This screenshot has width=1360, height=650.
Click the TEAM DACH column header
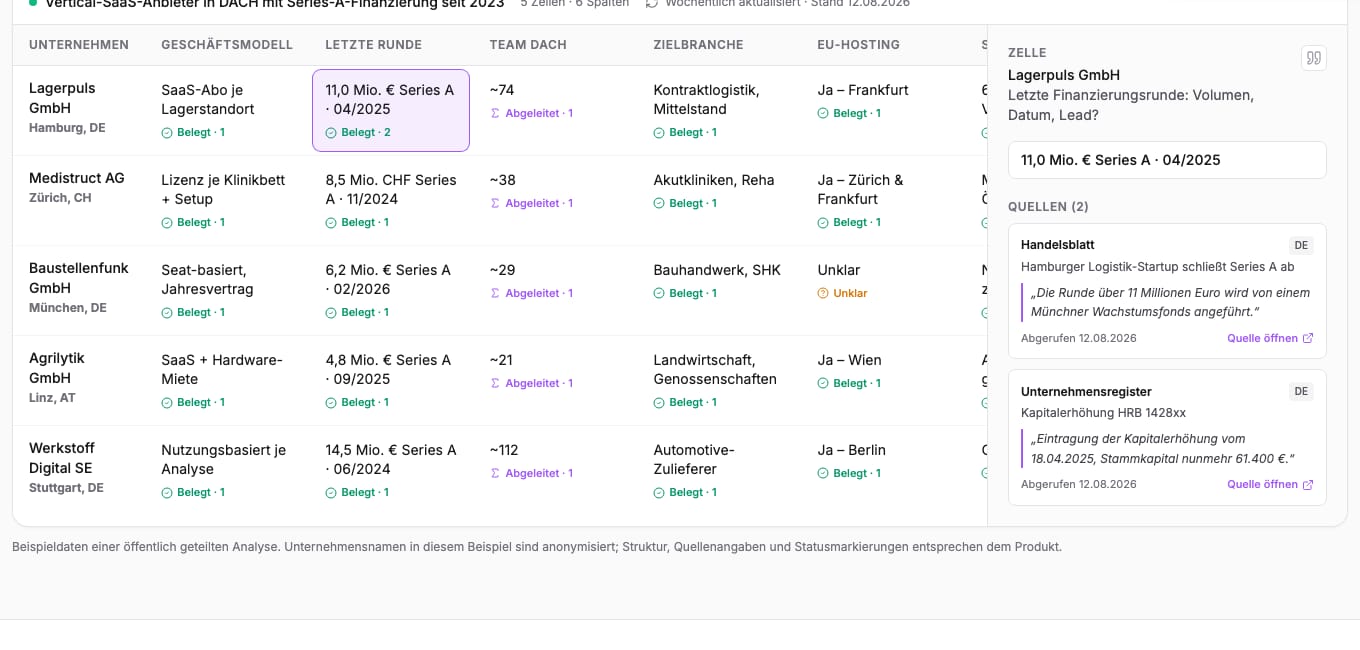[x=528, y=45]
